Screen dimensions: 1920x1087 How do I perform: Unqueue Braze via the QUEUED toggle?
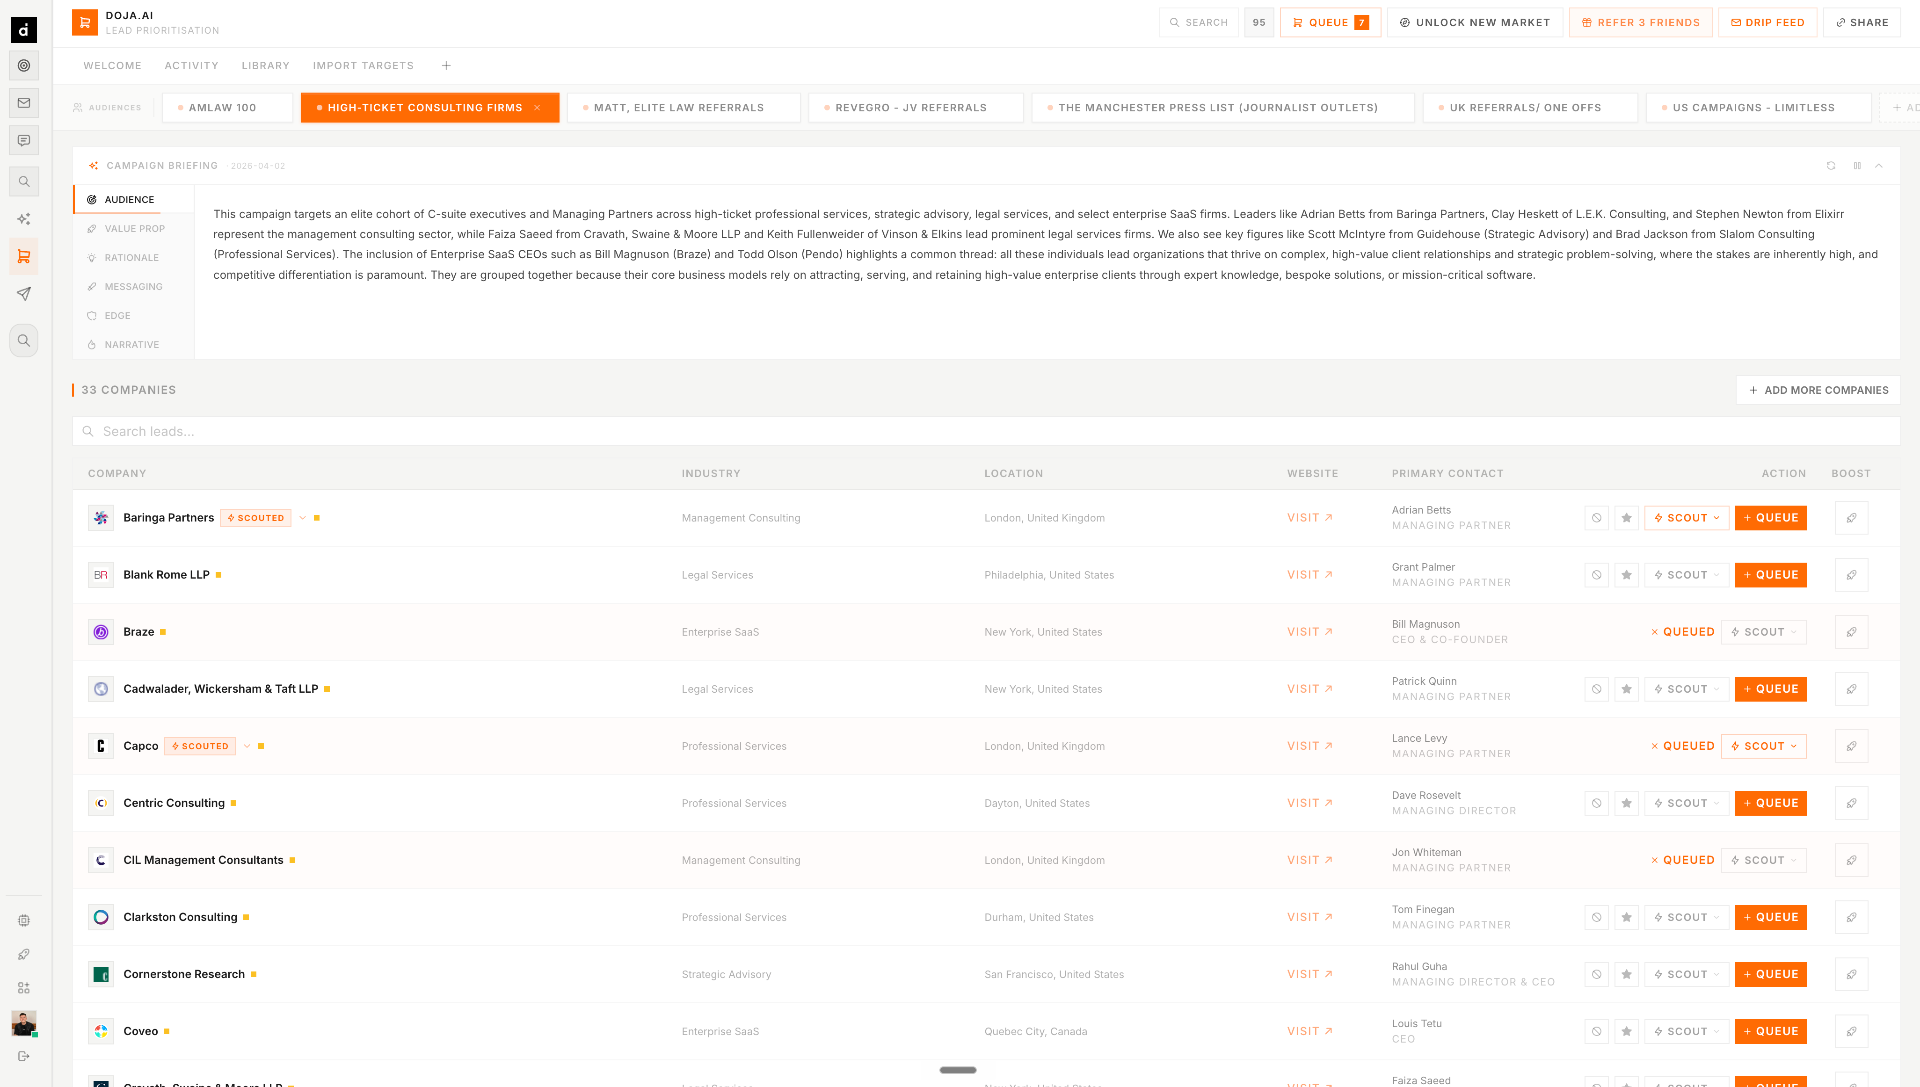pos(1683,632)
